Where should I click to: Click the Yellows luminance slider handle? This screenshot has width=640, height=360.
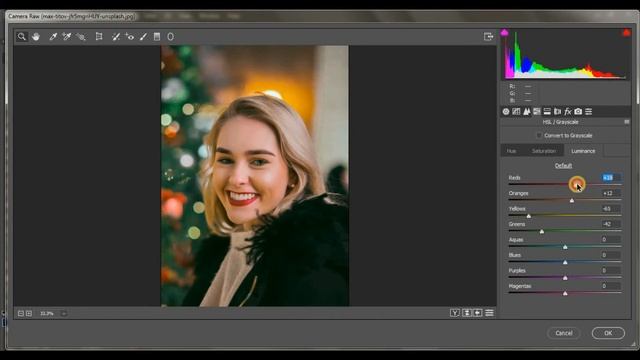point(529,216)
